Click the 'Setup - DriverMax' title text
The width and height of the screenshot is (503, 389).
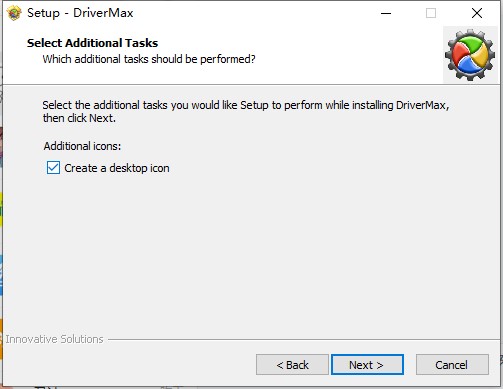[x=80, y=13]
